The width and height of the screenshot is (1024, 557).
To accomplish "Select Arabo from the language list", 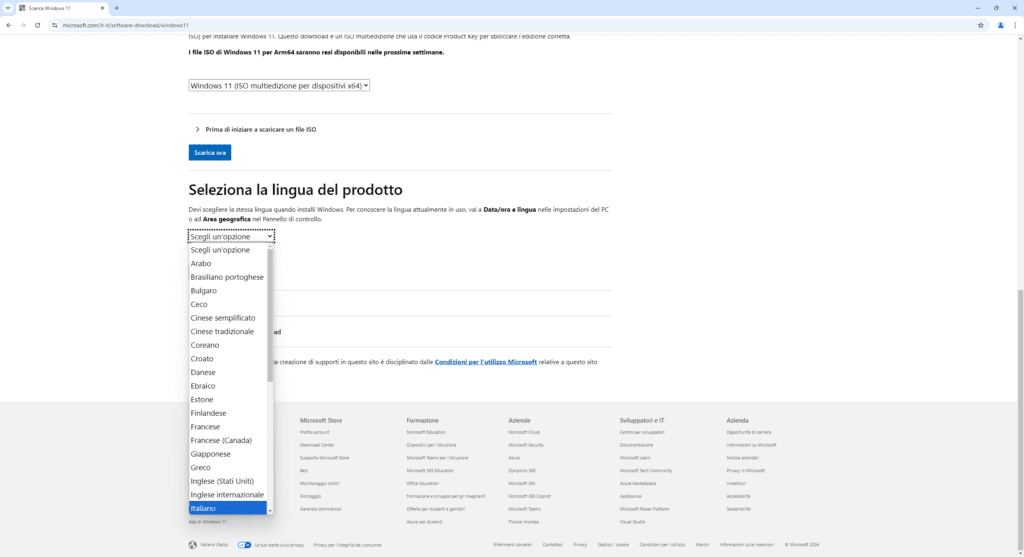I will (x=228, y=264).
